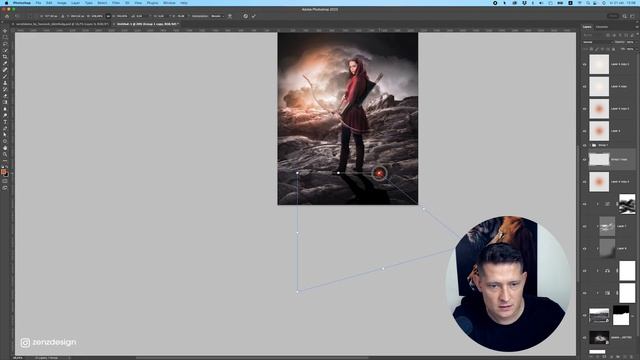Click the foreground color swatch

pyautogui.click(x=4, y=172)
